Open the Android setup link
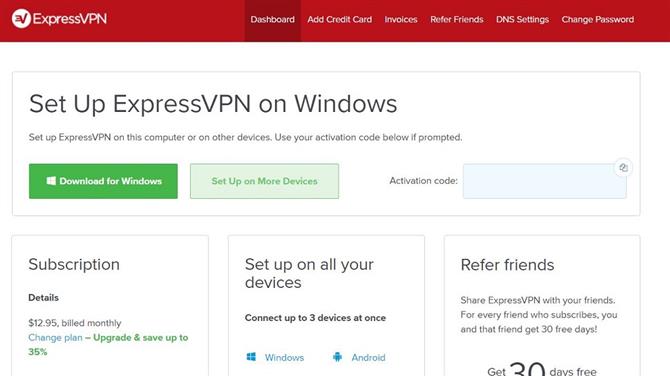 coord(368,357)
